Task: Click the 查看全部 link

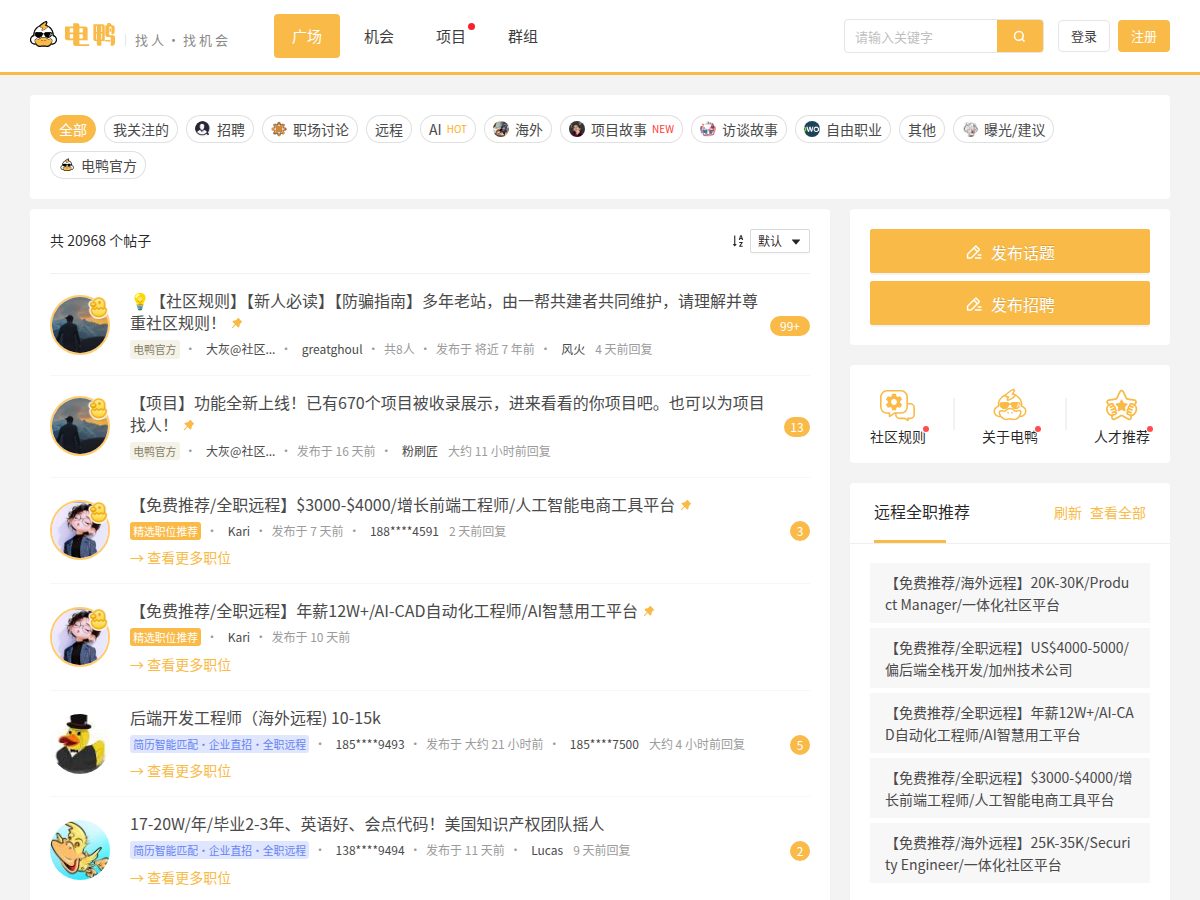Action: click(x=1118, y=513)
